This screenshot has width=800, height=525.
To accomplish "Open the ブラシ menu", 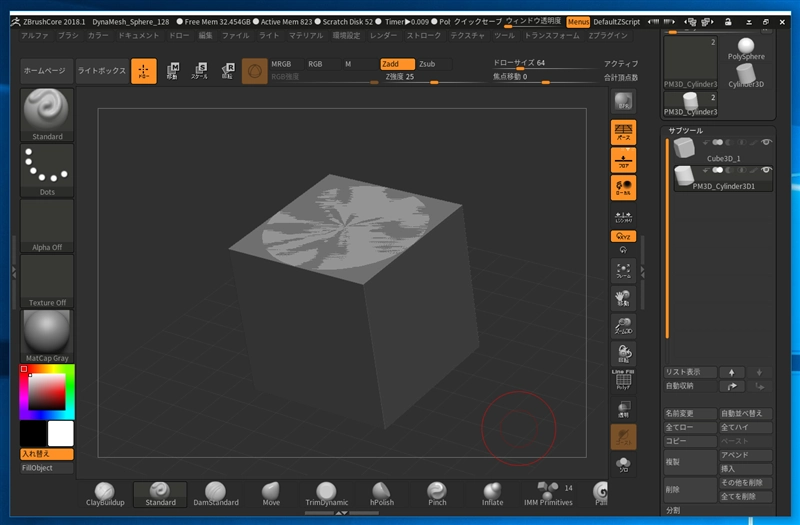I will coord(68,36).
